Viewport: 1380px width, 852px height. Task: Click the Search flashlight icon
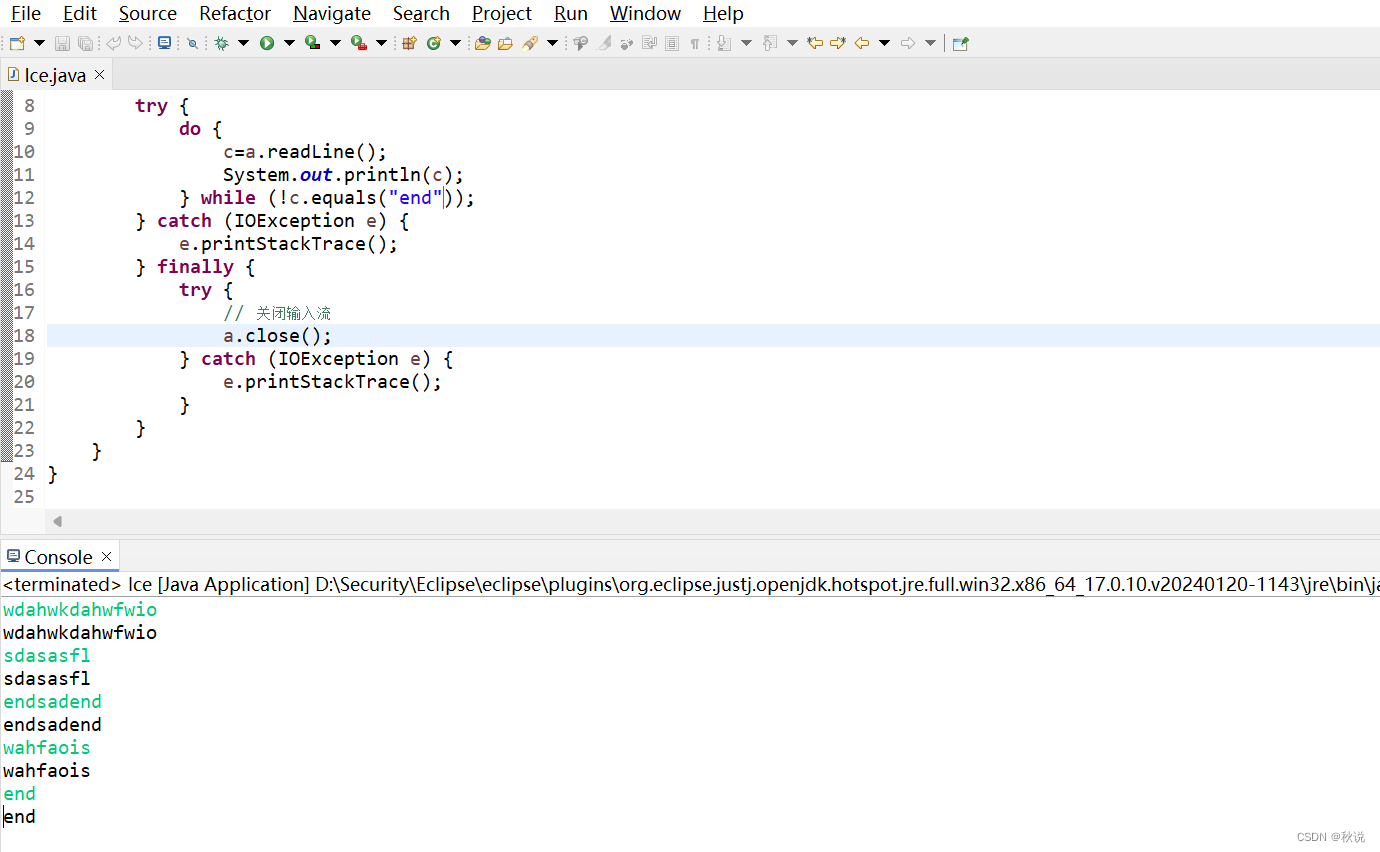[x=530, y=43]
